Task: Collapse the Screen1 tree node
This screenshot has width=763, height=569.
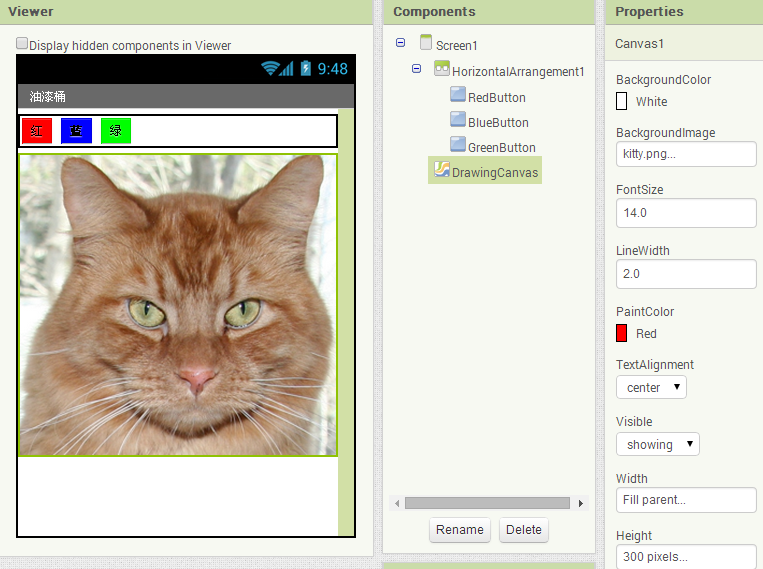Action: click(401, 43)
